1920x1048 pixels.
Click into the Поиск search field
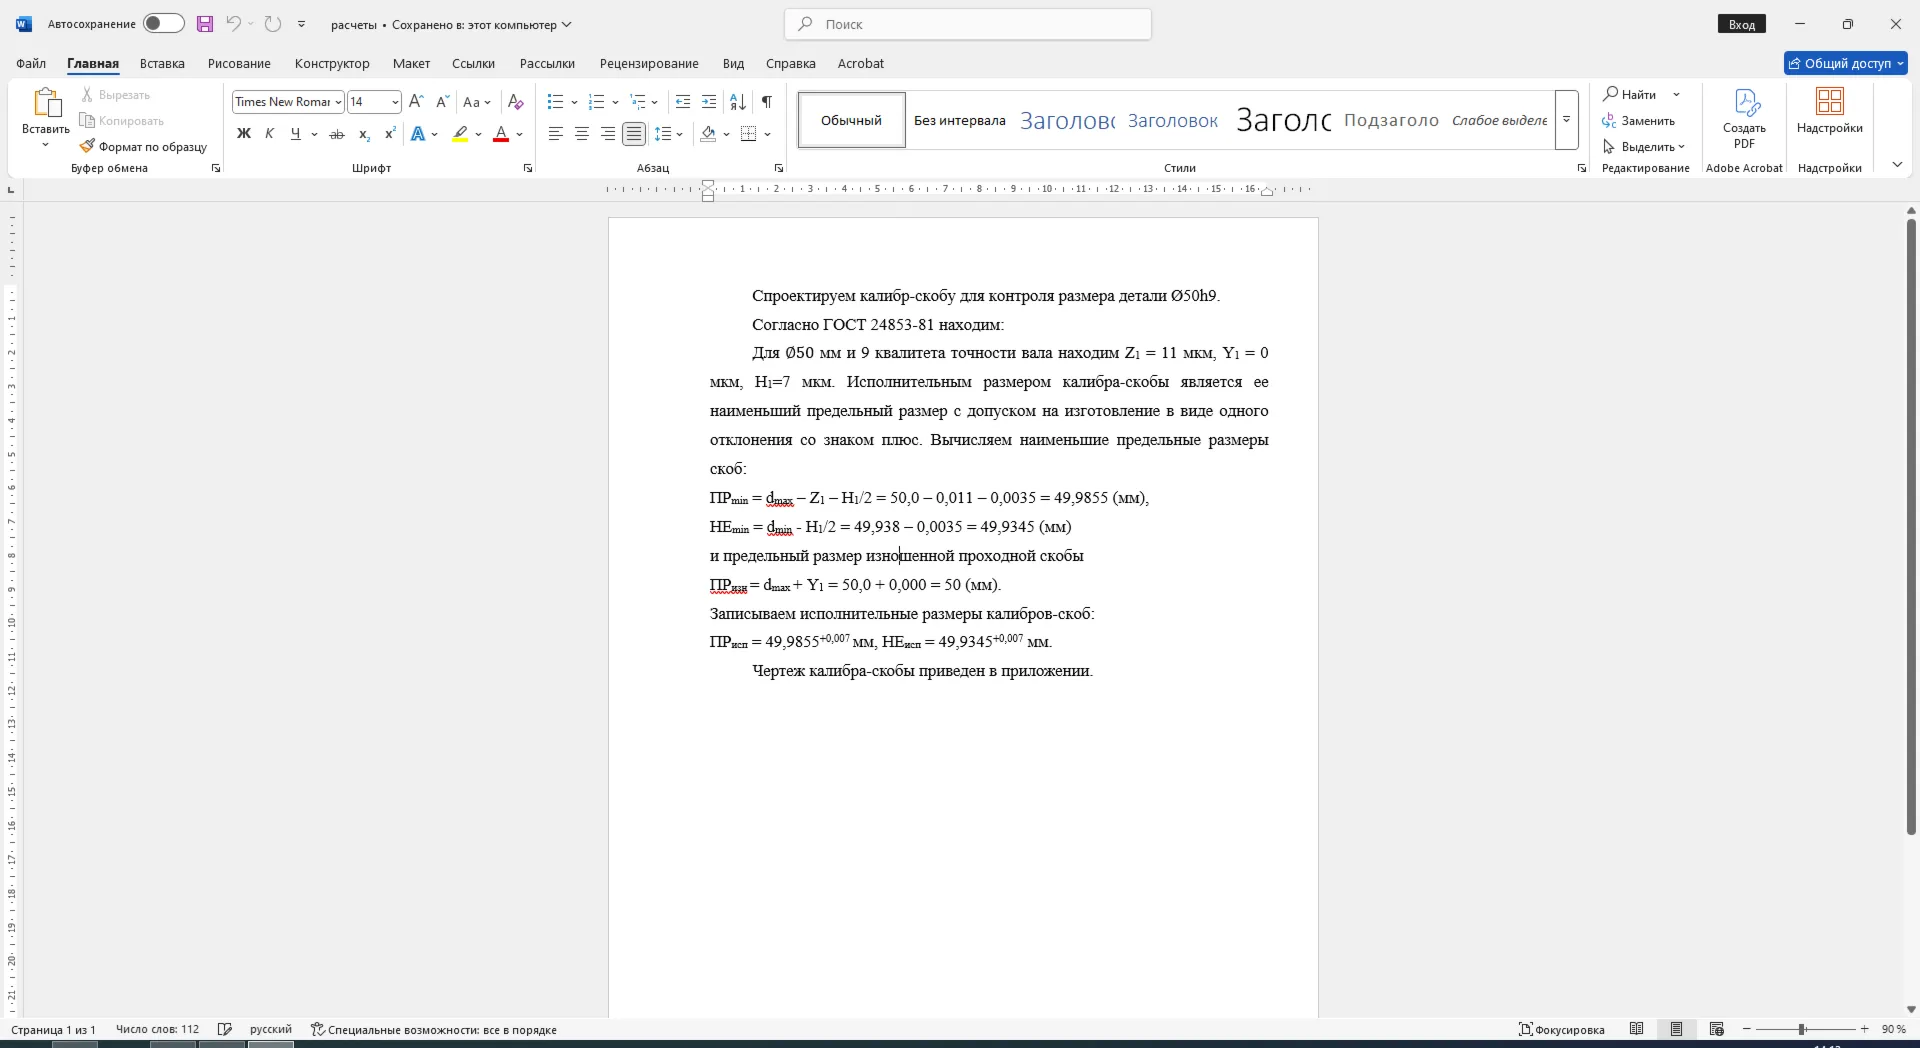(x=968, y=24)
